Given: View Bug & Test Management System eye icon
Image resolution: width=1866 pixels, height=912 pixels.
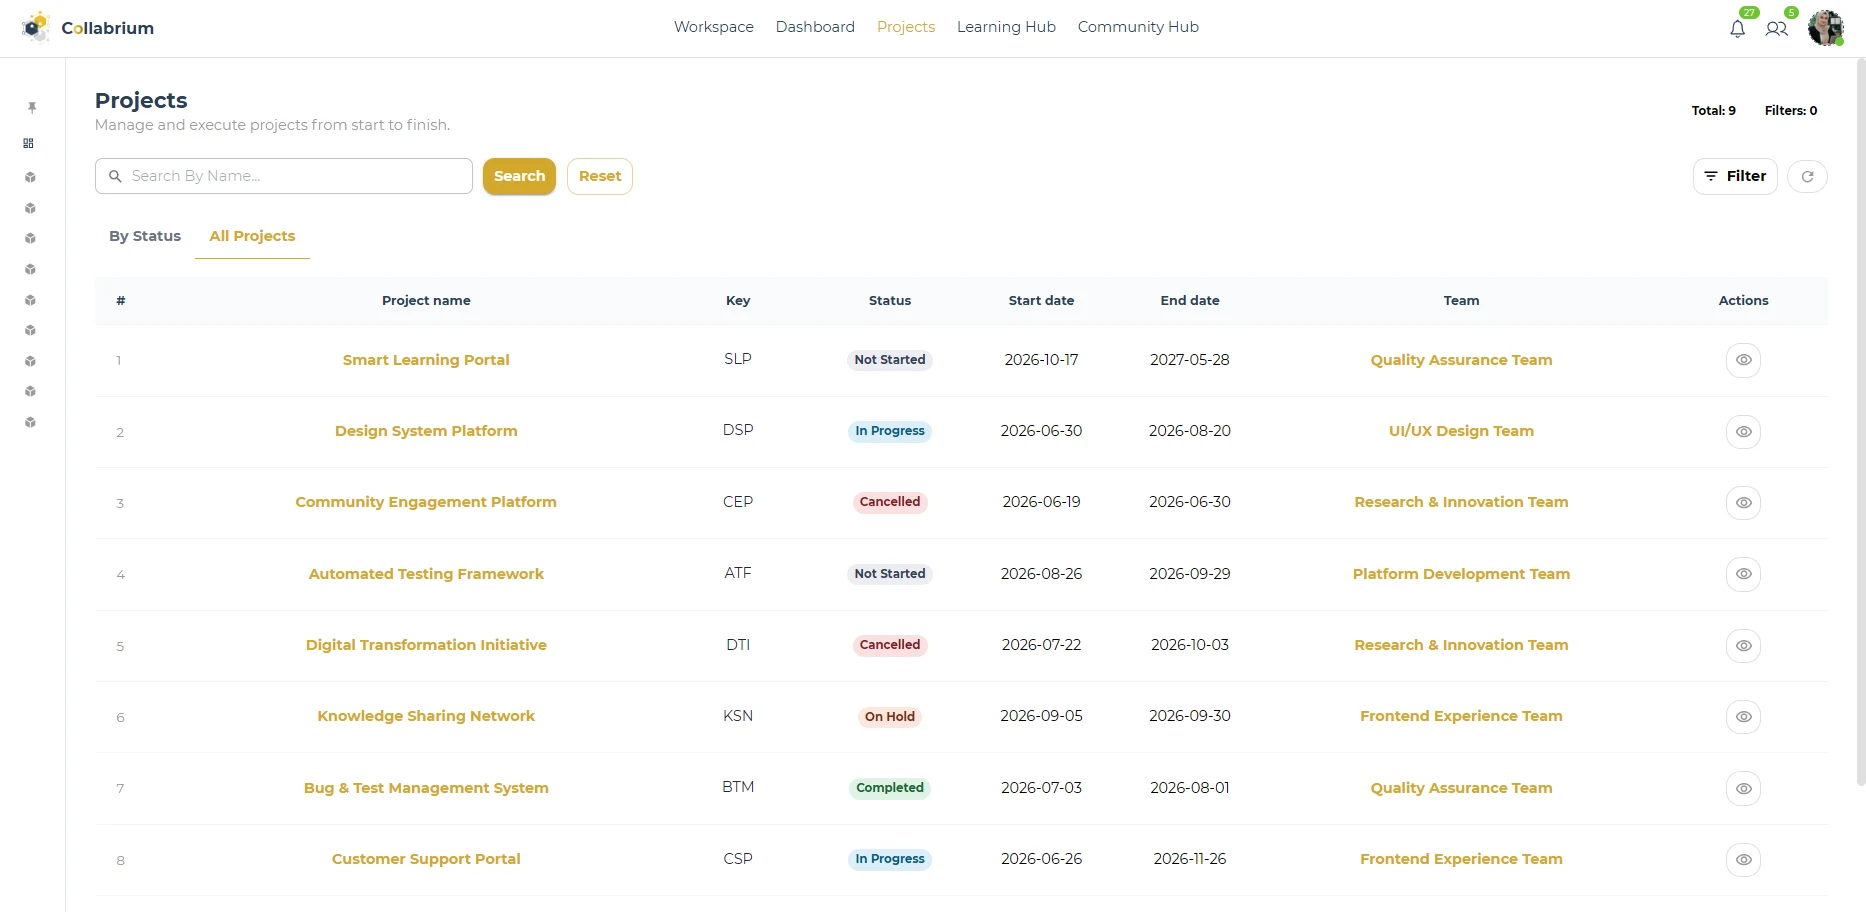Looking at the screenshot, I should [x=1743, y=789].
